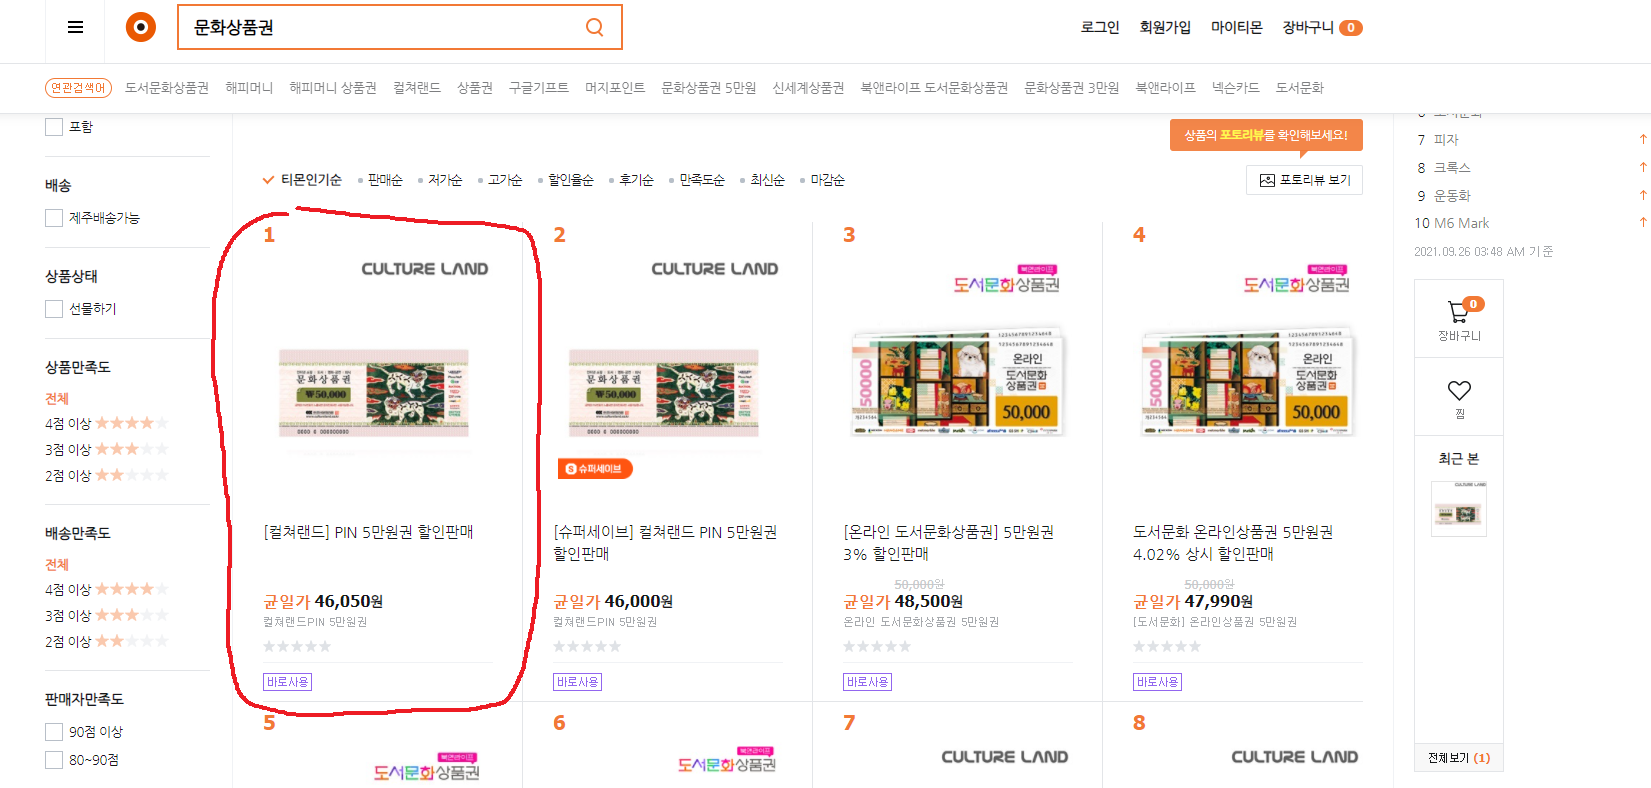Click the up arrow beside 피자 ranking
The width and height of the screenshot is (1651, 788).
pos(1642,139)
